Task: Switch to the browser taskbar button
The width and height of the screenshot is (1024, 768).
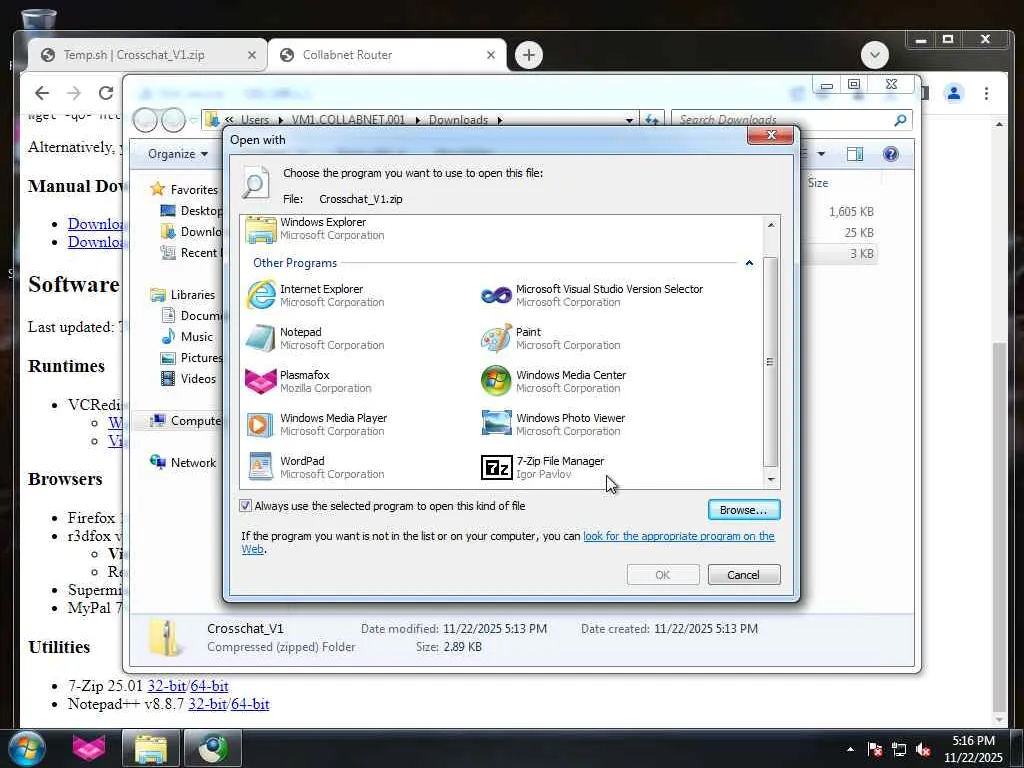Action: [x=213, y=748]
